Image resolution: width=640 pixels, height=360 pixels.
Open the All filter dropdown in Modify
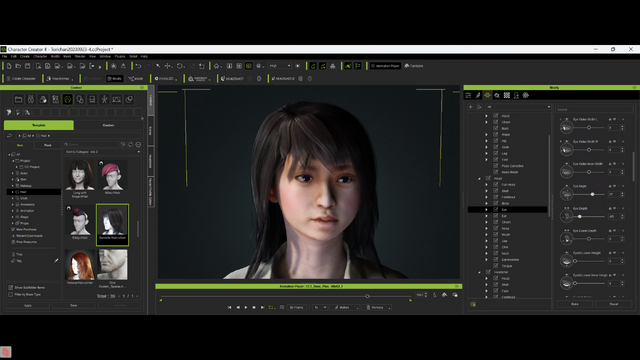518,107
